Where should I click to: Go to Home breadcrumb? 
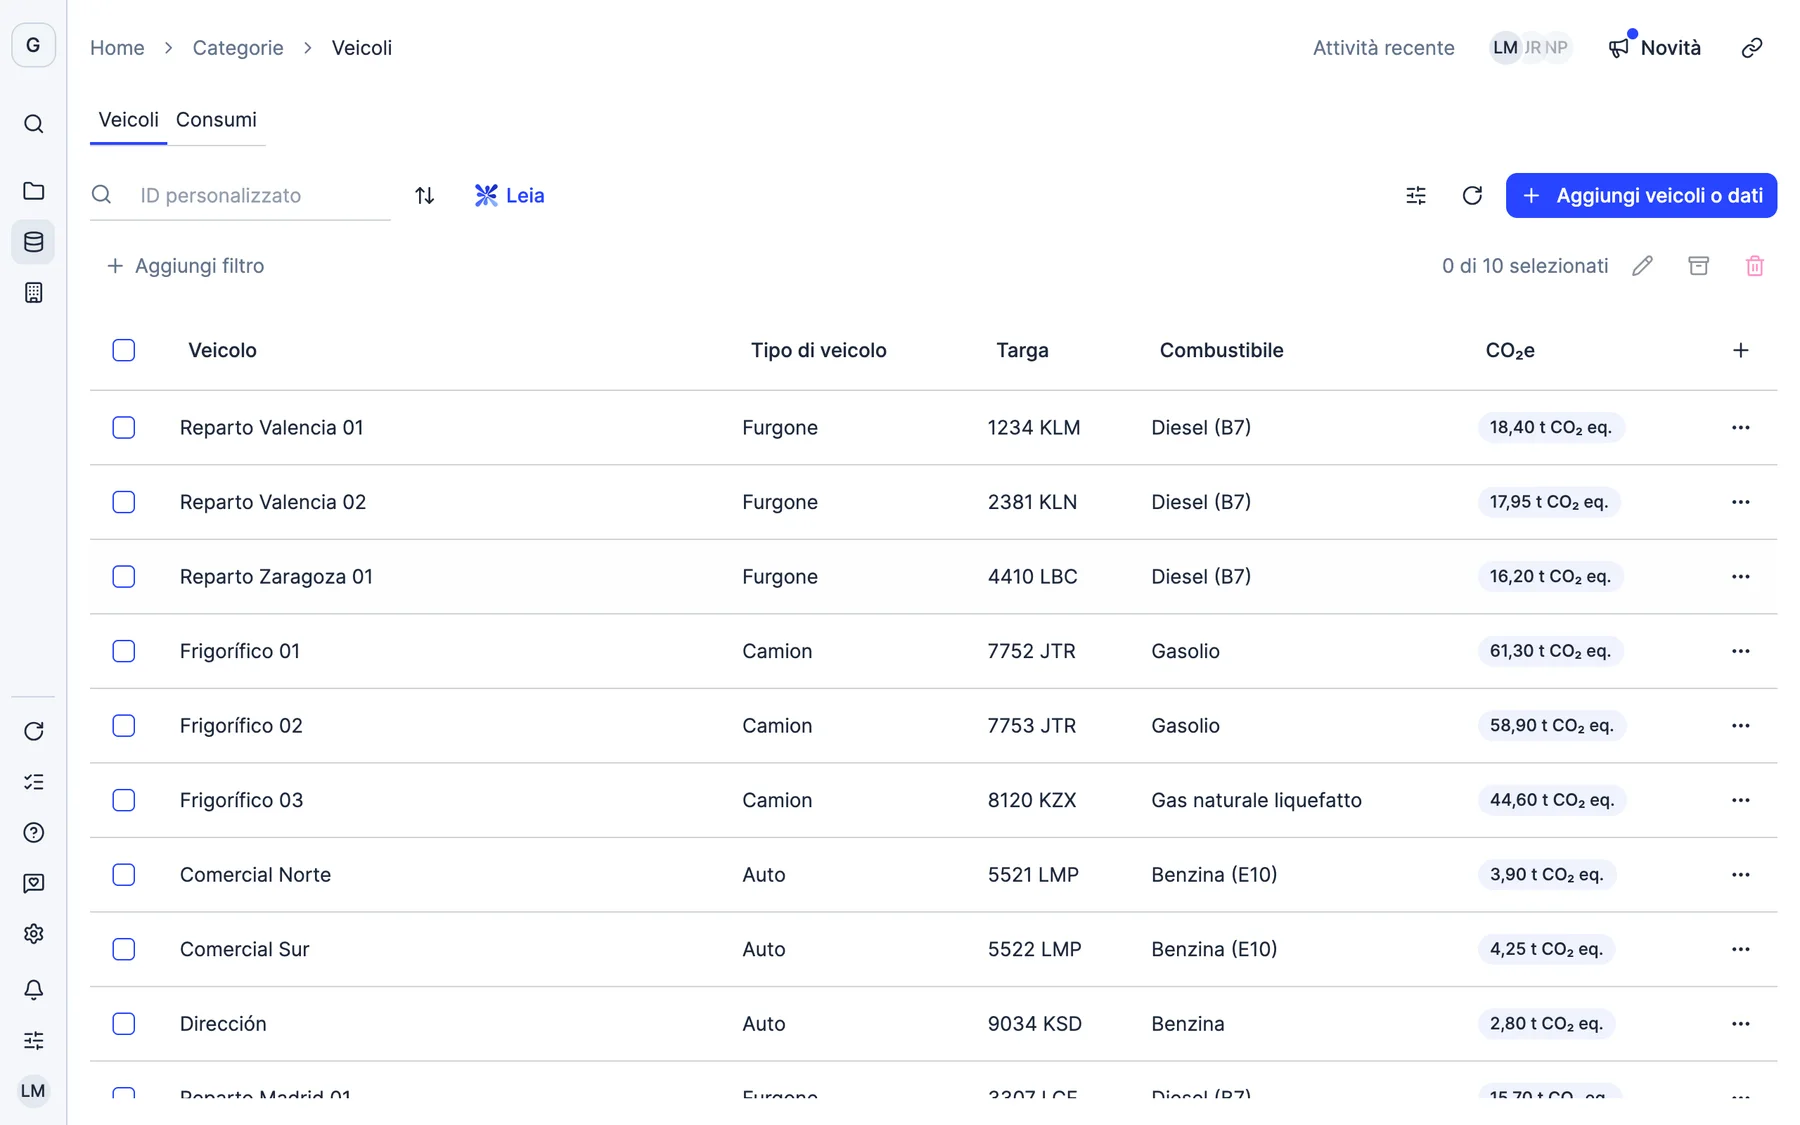click(x=117, y=48)
